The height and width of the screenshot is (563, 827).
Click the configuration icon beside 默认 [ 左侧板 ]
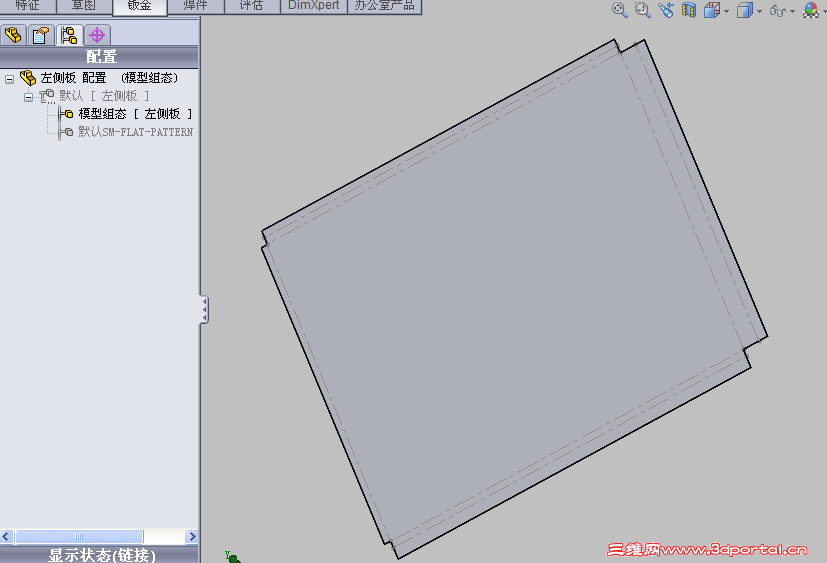coord(47,96)
